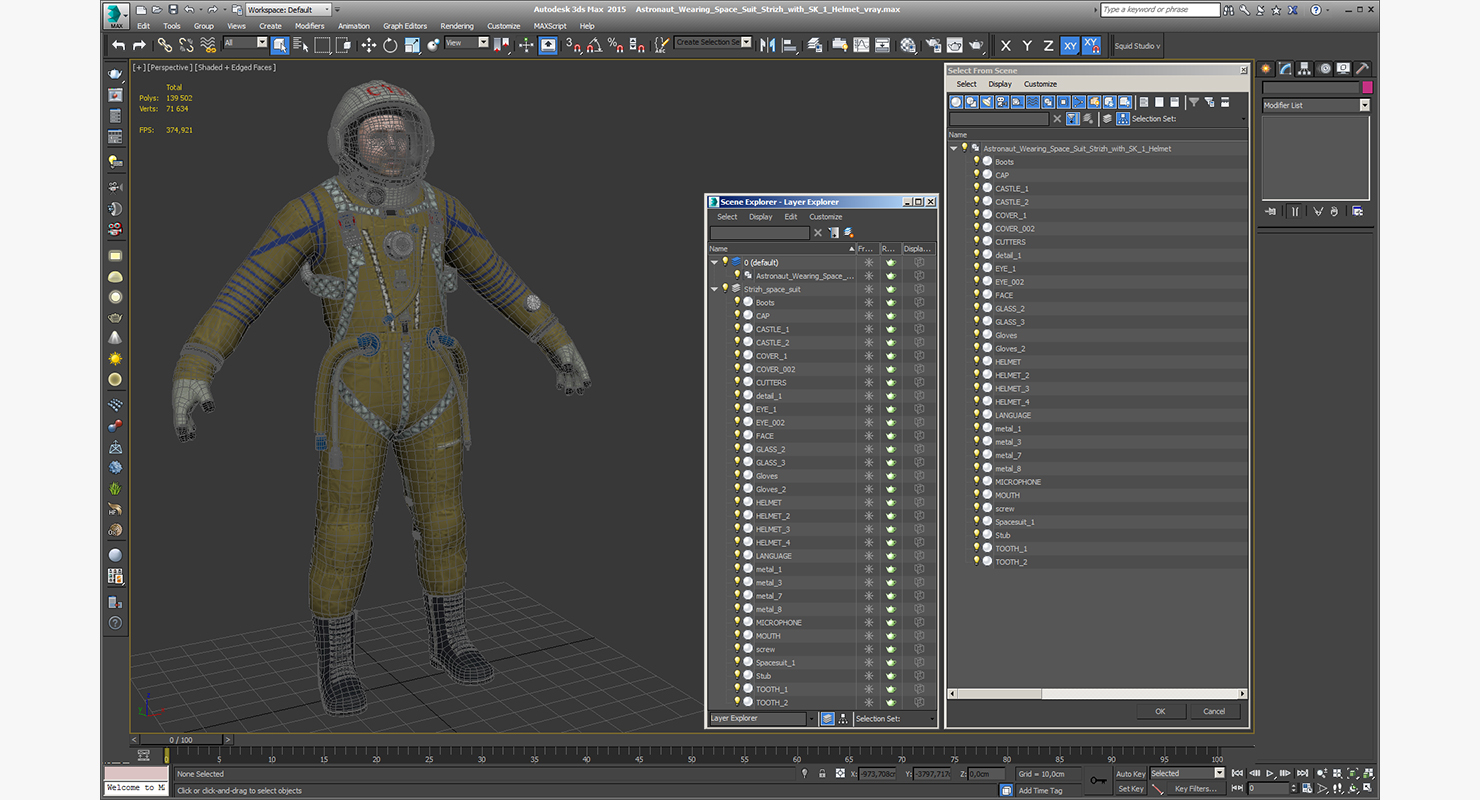Open Select by Name tool
Image resolution: width=1480 pixels, height=800 pixels.
coord(300,45)
